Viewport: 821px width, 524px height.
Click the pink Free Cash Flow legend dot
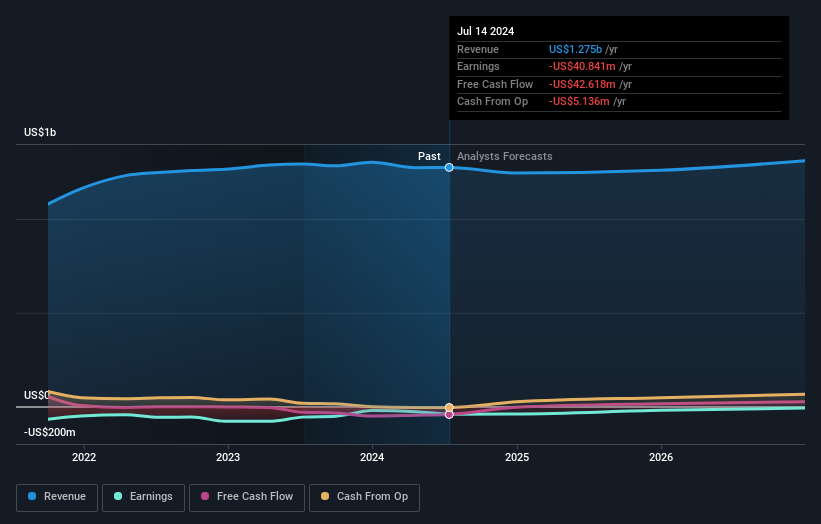(x=205, y=496)
